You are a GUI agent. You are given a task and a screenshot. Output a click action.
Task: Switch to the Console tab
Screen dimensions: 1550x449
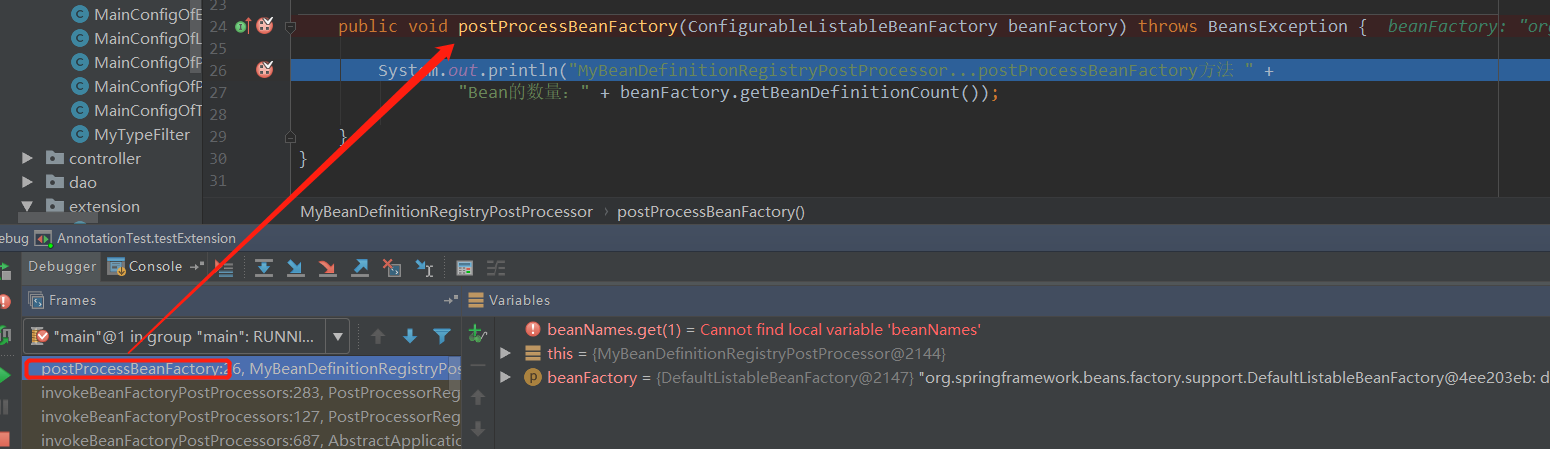coord(145,266)
